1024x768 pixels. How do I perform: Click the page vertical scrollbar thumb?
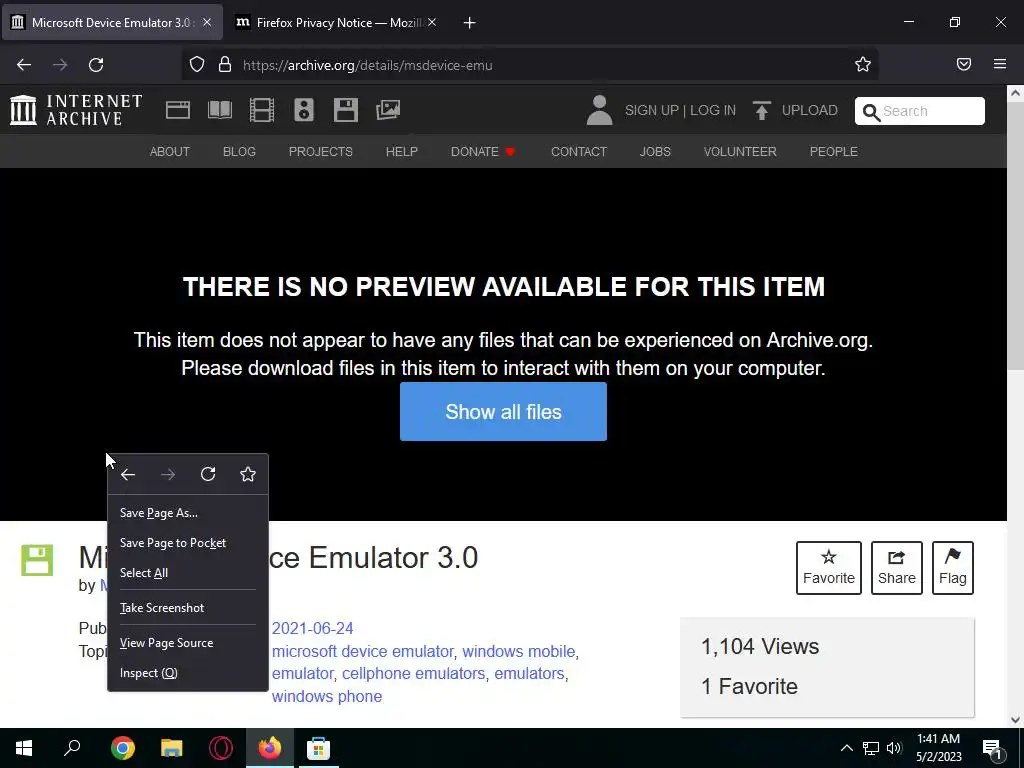[x=1015, y=235]
